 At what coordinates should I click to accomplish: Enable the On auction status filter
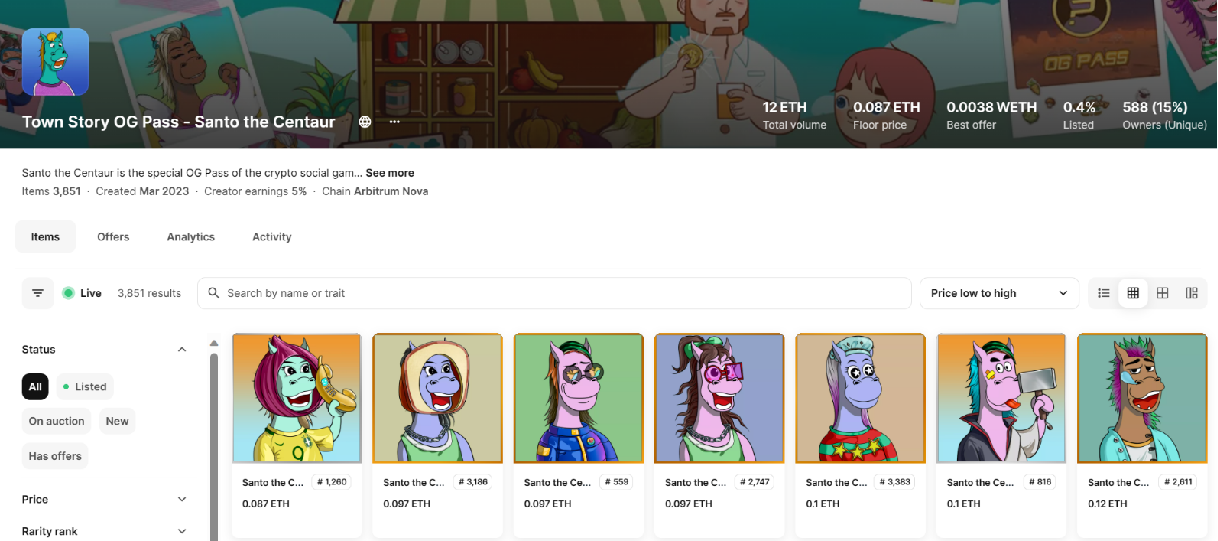point(56,421)
